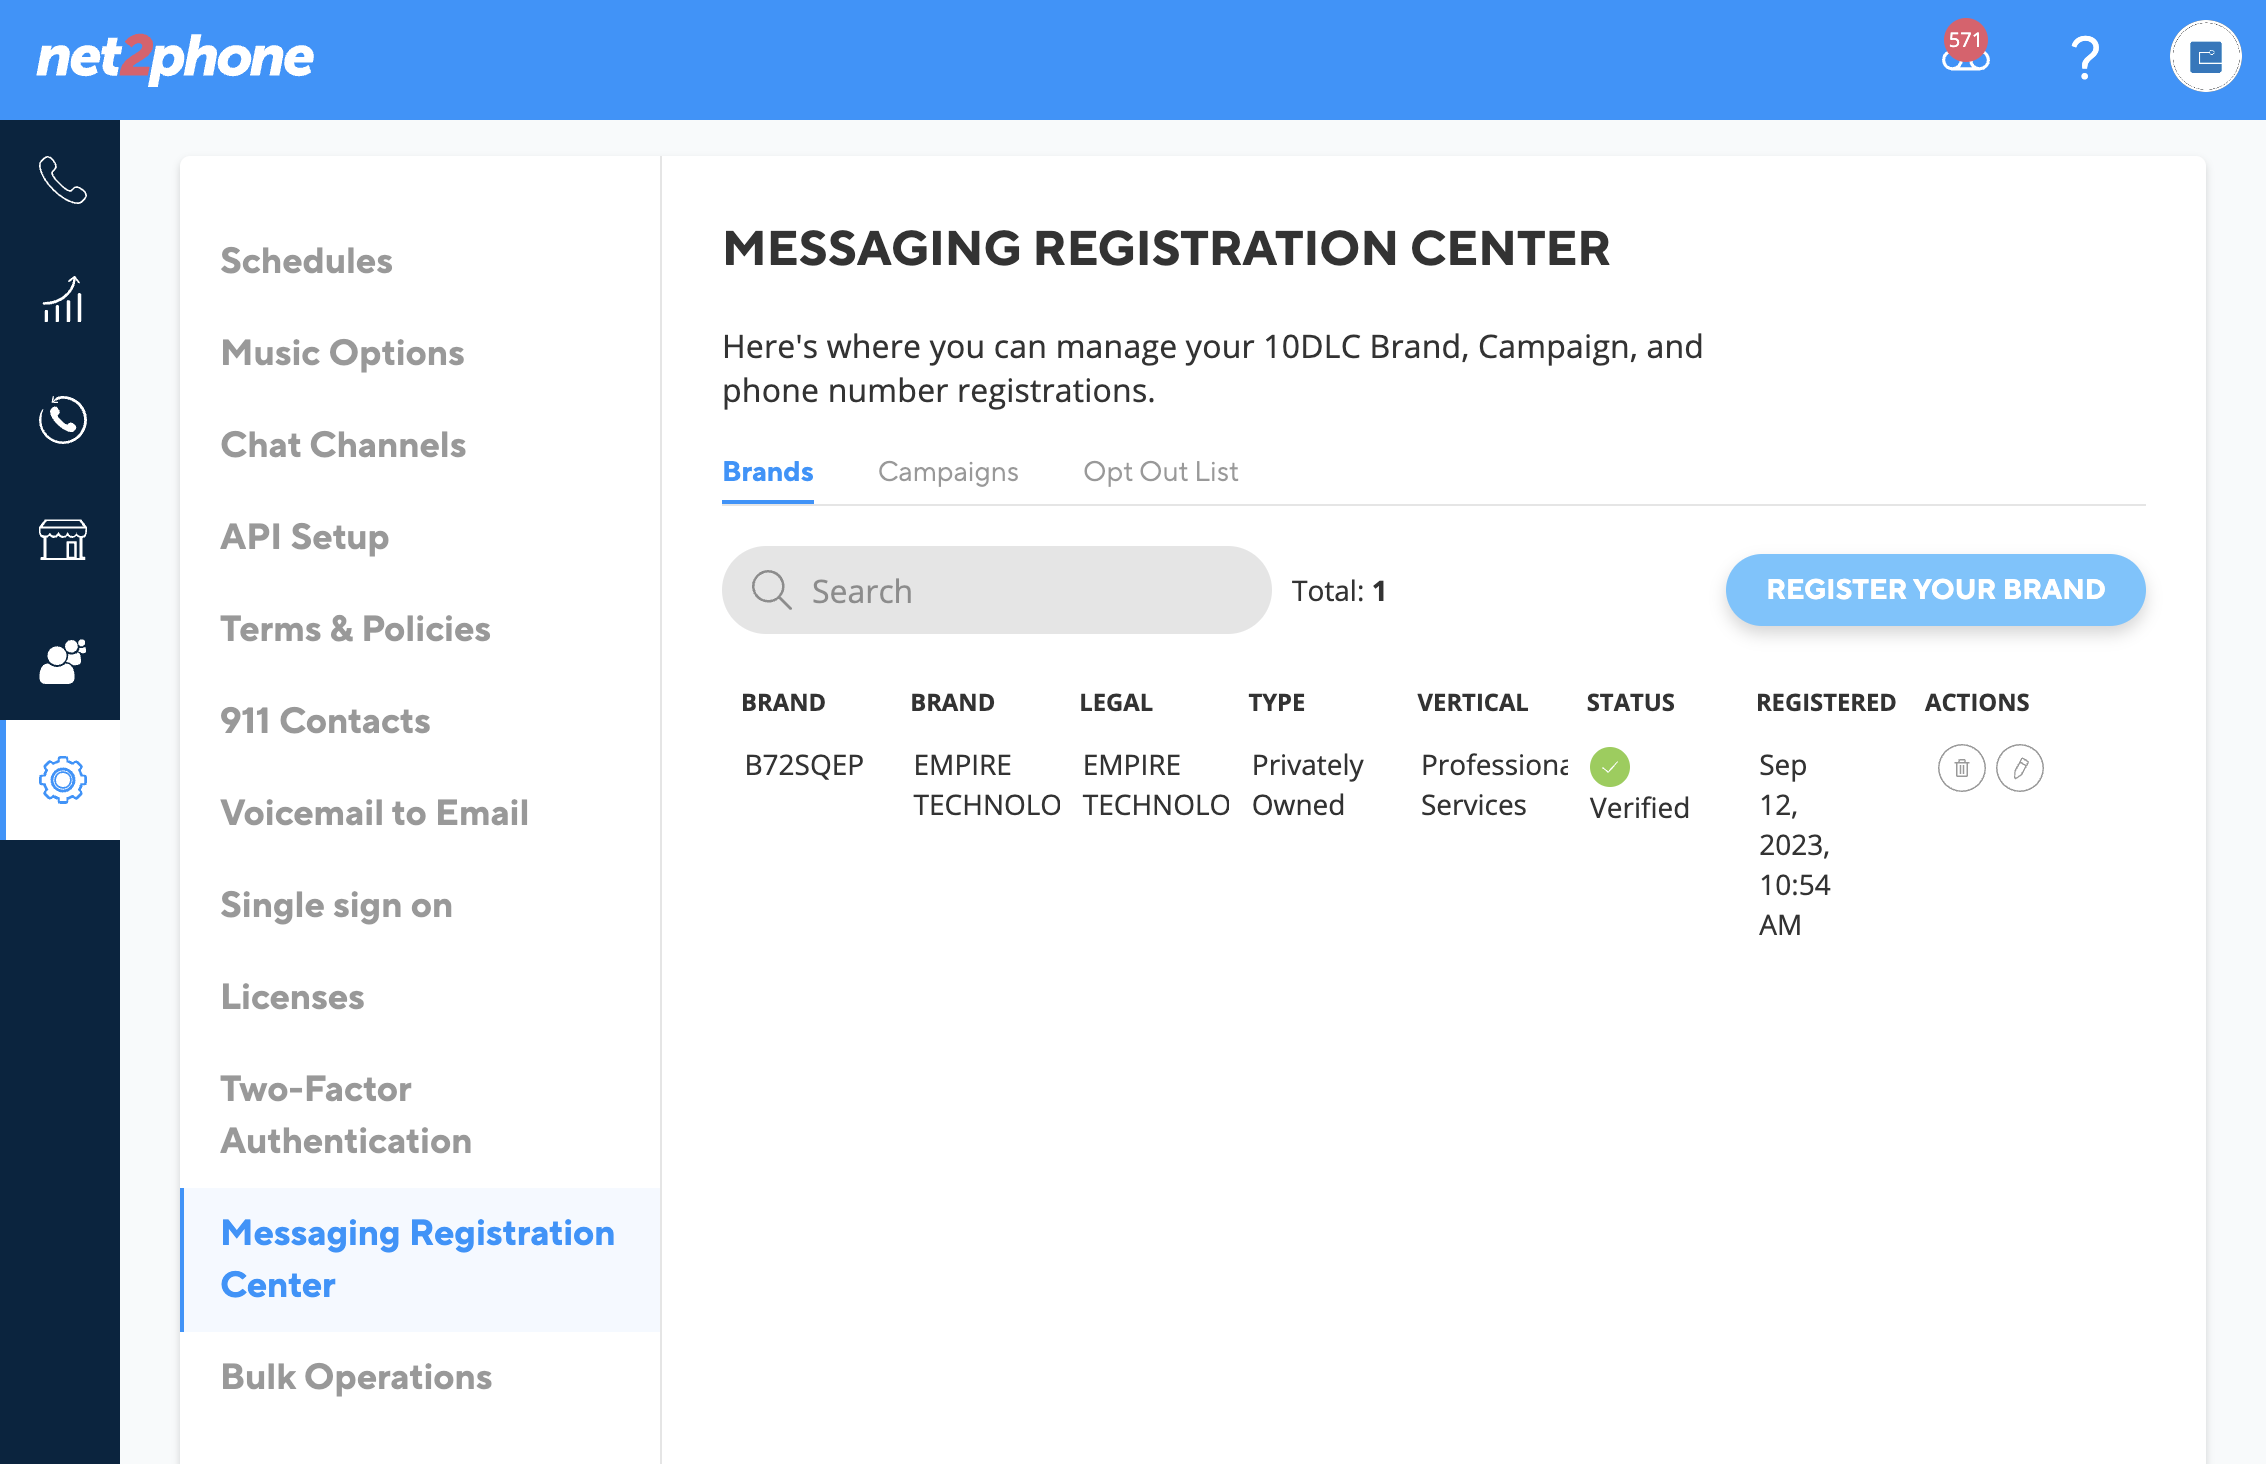Image resolution: width=2266 pixels, height=1464 pixels.
Task: Switch to the Opt Out List tab
Action: coord(1160,472)
